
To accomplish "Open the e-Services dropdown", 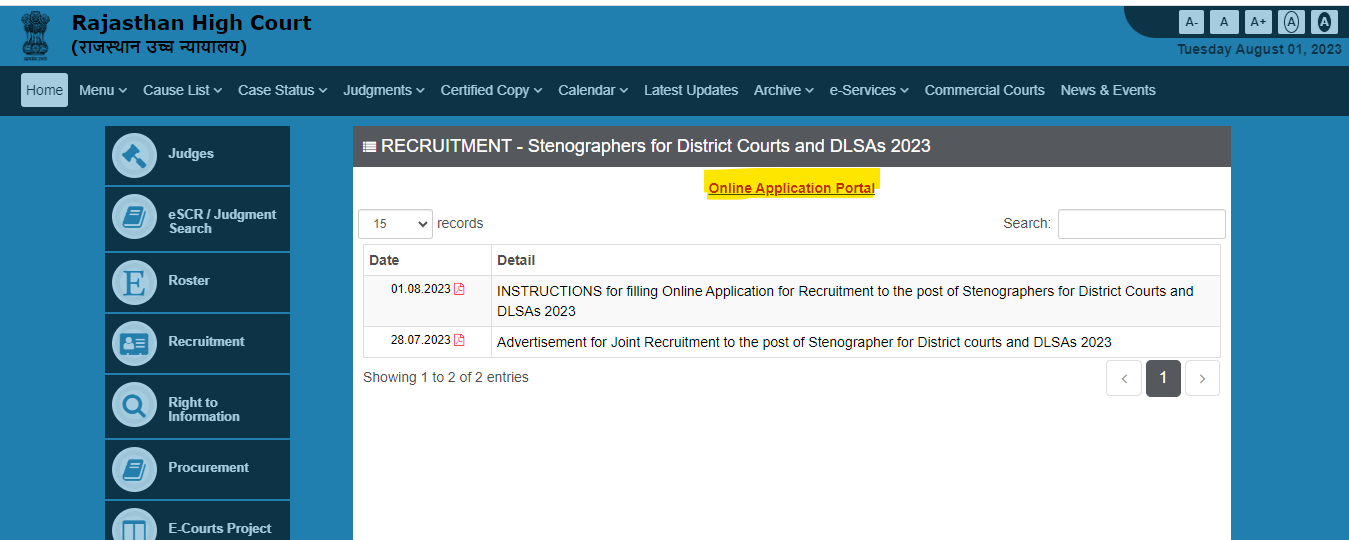I will pyautogui.click(x=869, y=90).
